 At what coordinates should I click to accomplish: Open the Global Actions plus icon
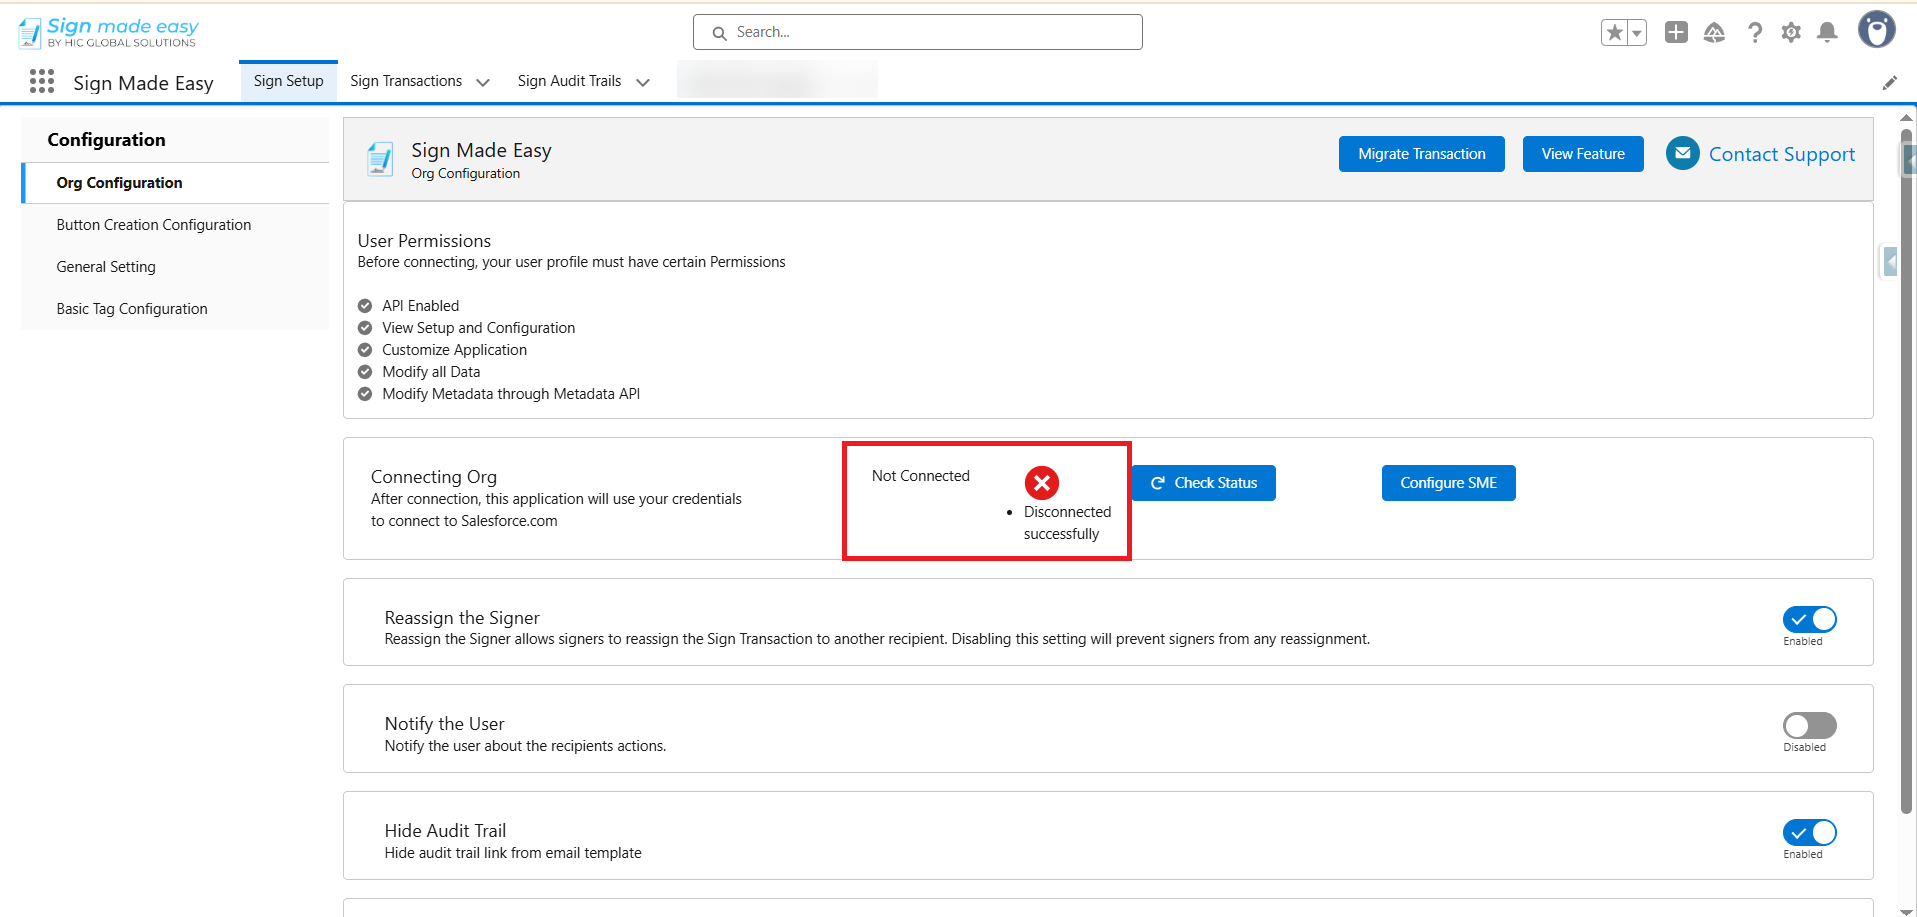tap(1676, 32)
